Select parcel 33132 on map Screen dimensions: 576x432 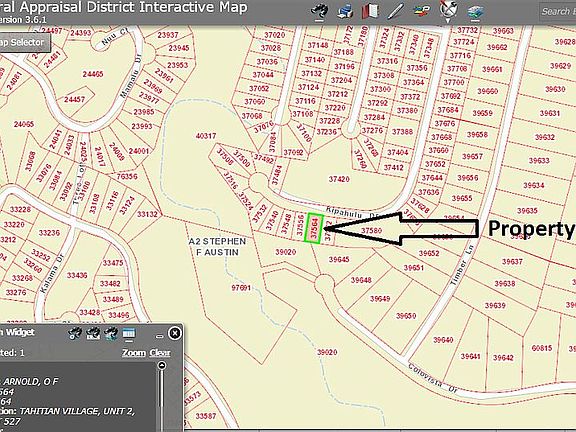[147, 214]
